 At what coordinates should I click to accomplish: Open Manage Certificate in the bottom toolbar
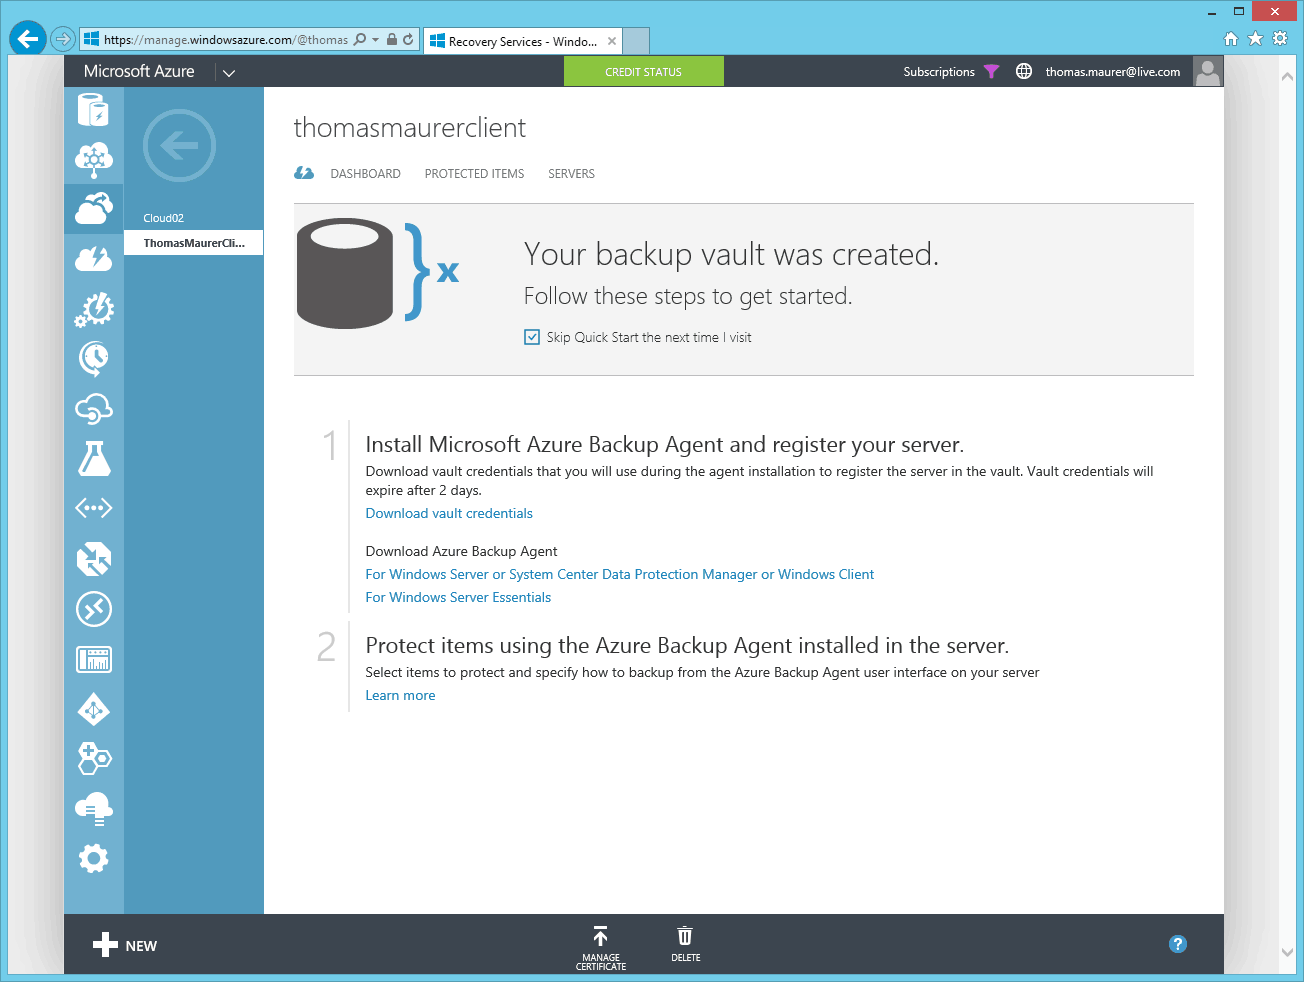pos(600,944)
